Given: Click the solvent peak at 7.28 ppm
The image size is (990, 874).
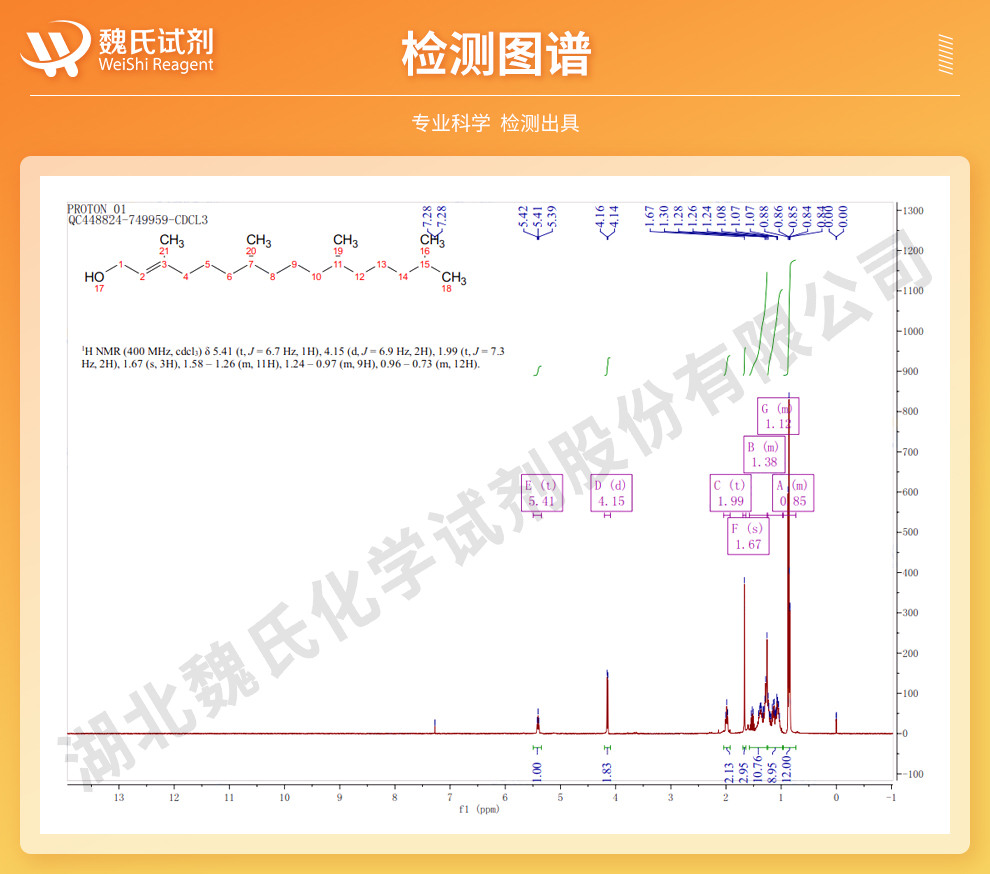Looking at the screenshot, I should [434, 725].
